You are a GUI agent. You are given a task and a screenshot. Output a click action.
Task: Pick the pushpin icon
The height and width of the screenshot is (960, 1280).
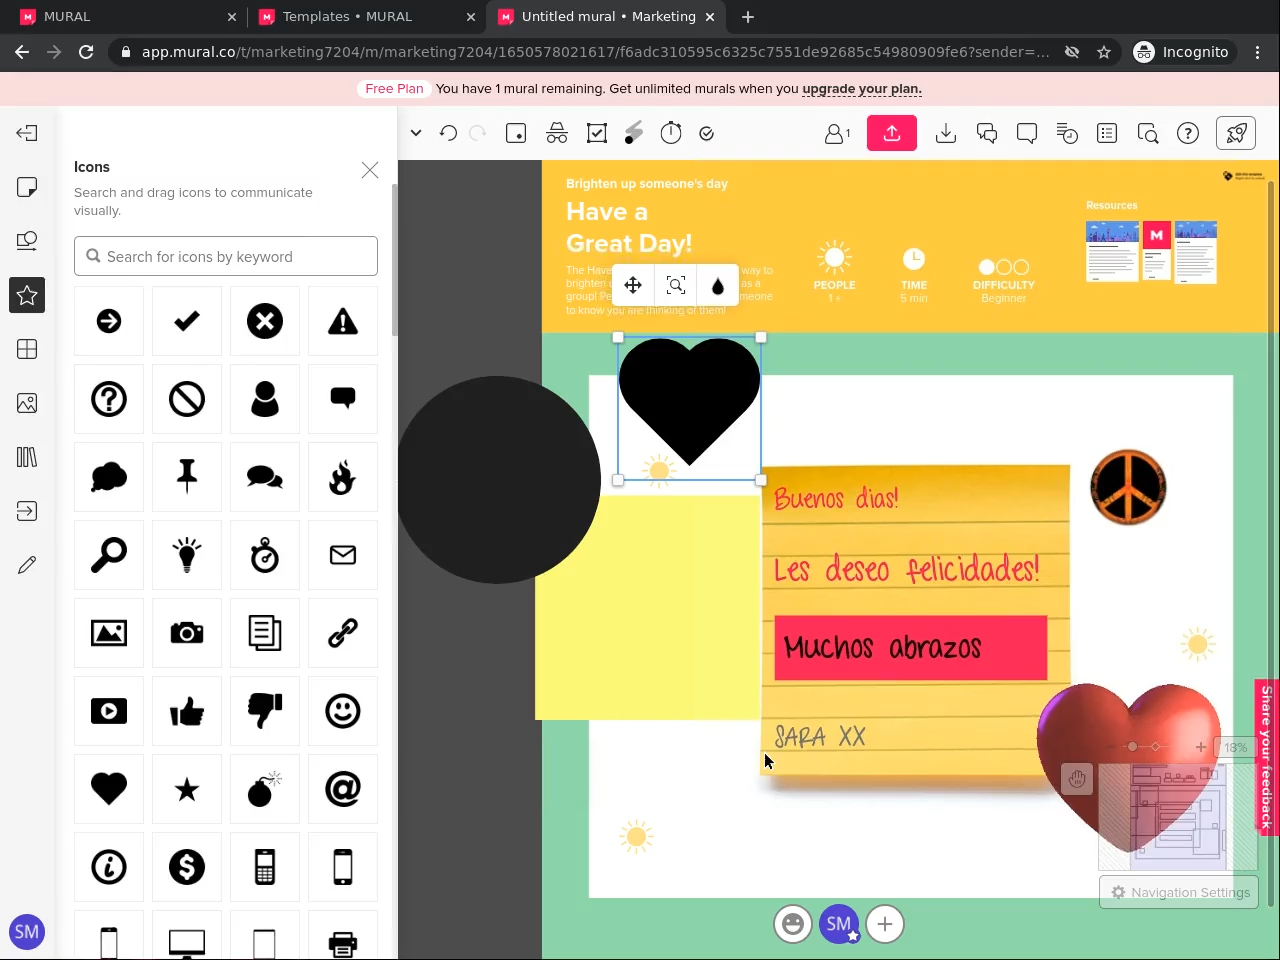click(x=187, y=477)
